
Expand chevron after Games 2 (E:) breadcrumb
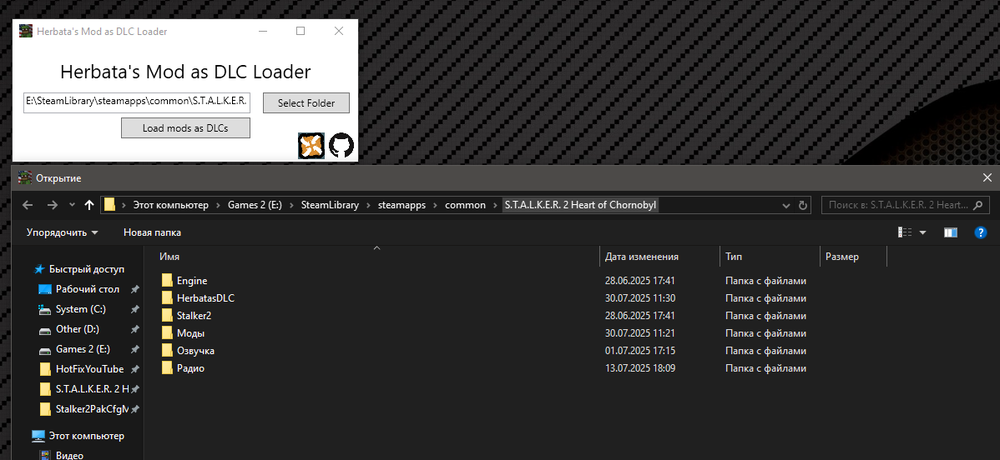(291, 205)
